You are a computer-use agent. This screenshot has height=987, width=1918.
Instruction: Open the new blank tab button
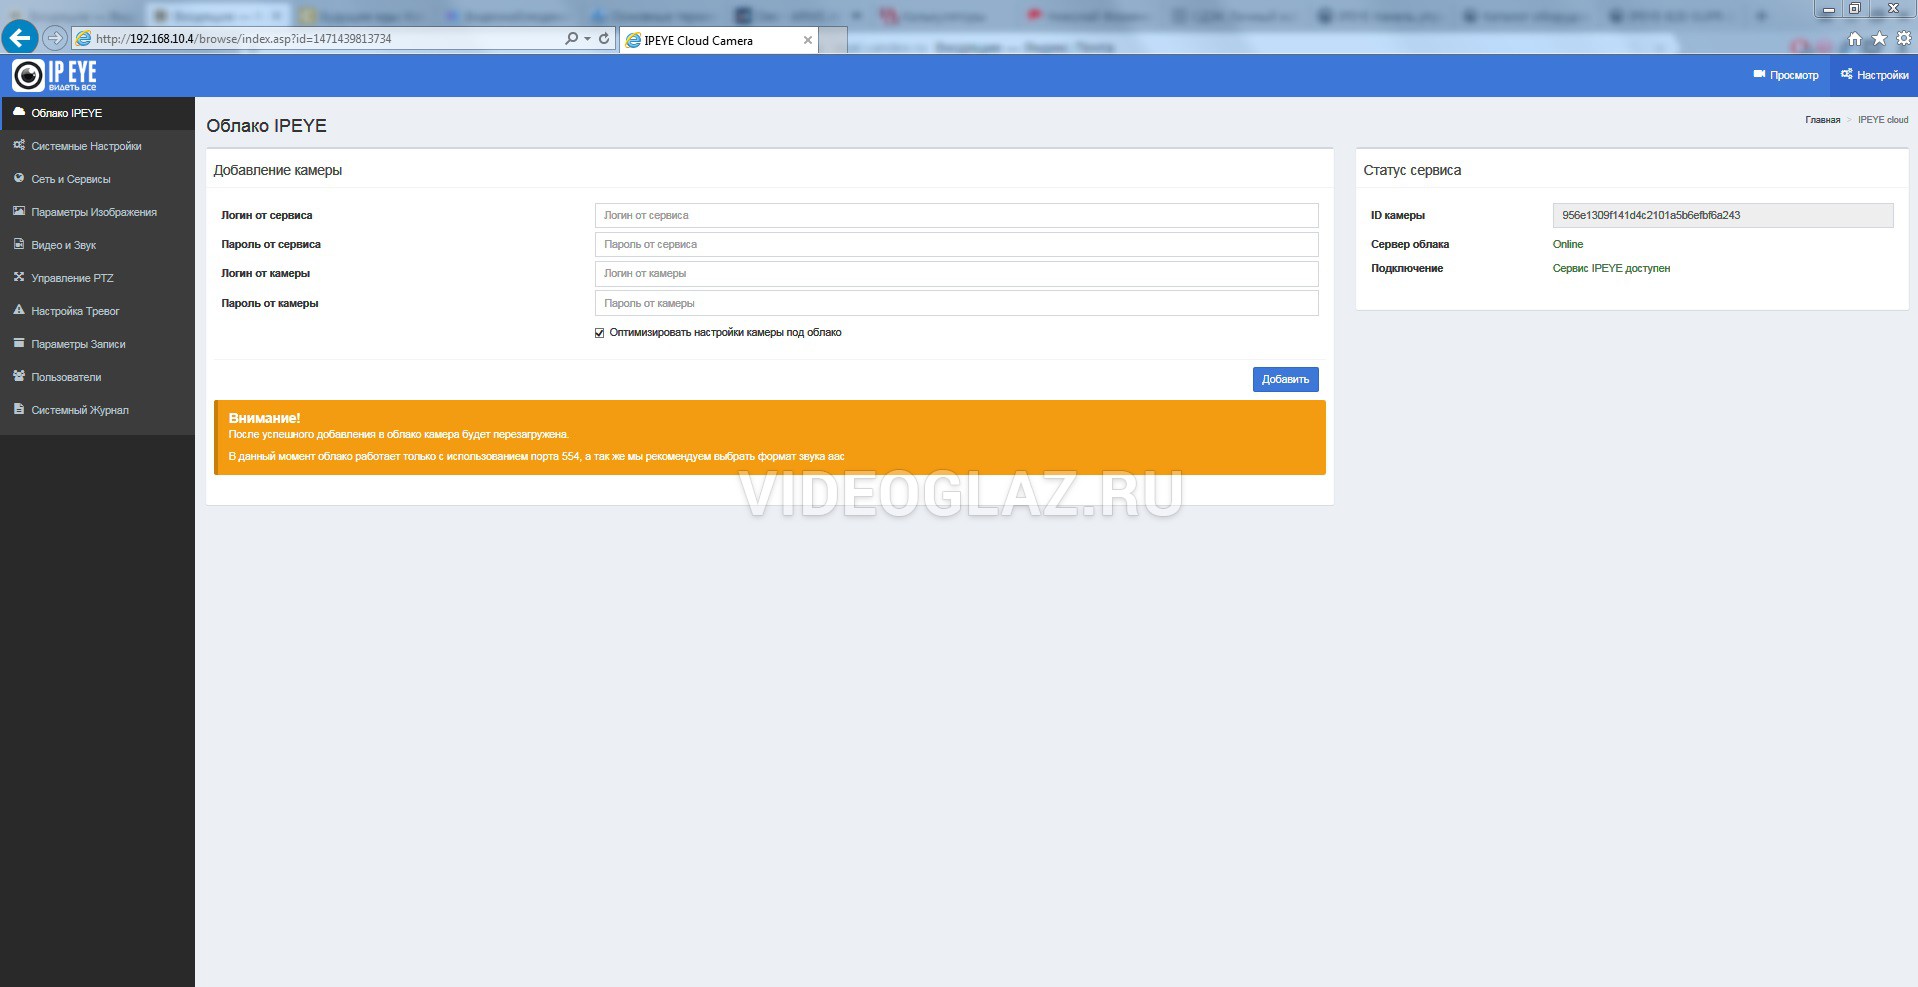pyautogui.click(x=833, y=41)
